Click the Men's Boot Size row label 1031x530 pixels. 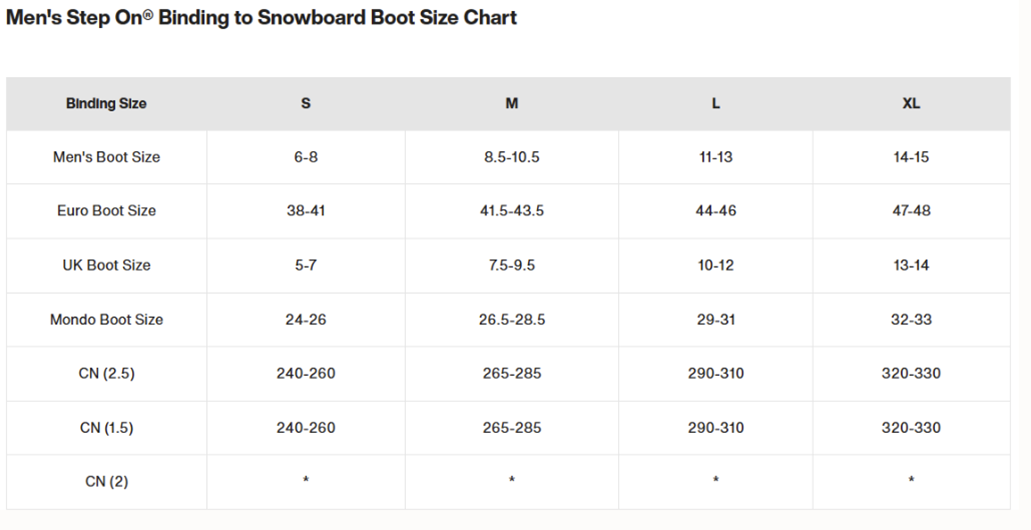pos(107,157)
